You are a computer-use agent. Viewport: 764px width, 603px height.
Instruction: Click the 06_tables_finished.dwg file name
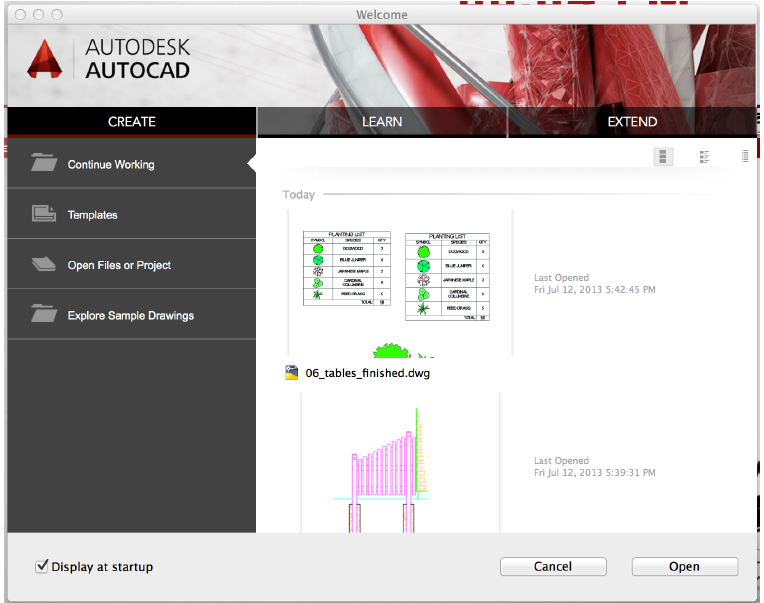pos(367,373)
